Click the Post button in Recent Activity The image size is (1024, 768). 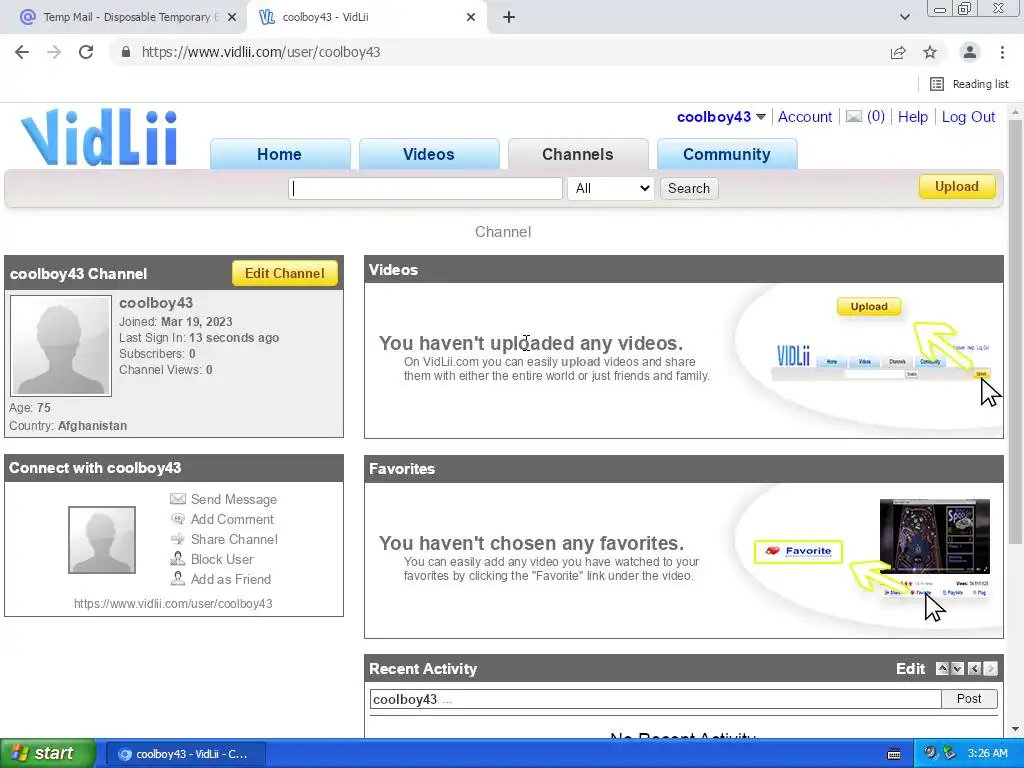pos(969,699)
